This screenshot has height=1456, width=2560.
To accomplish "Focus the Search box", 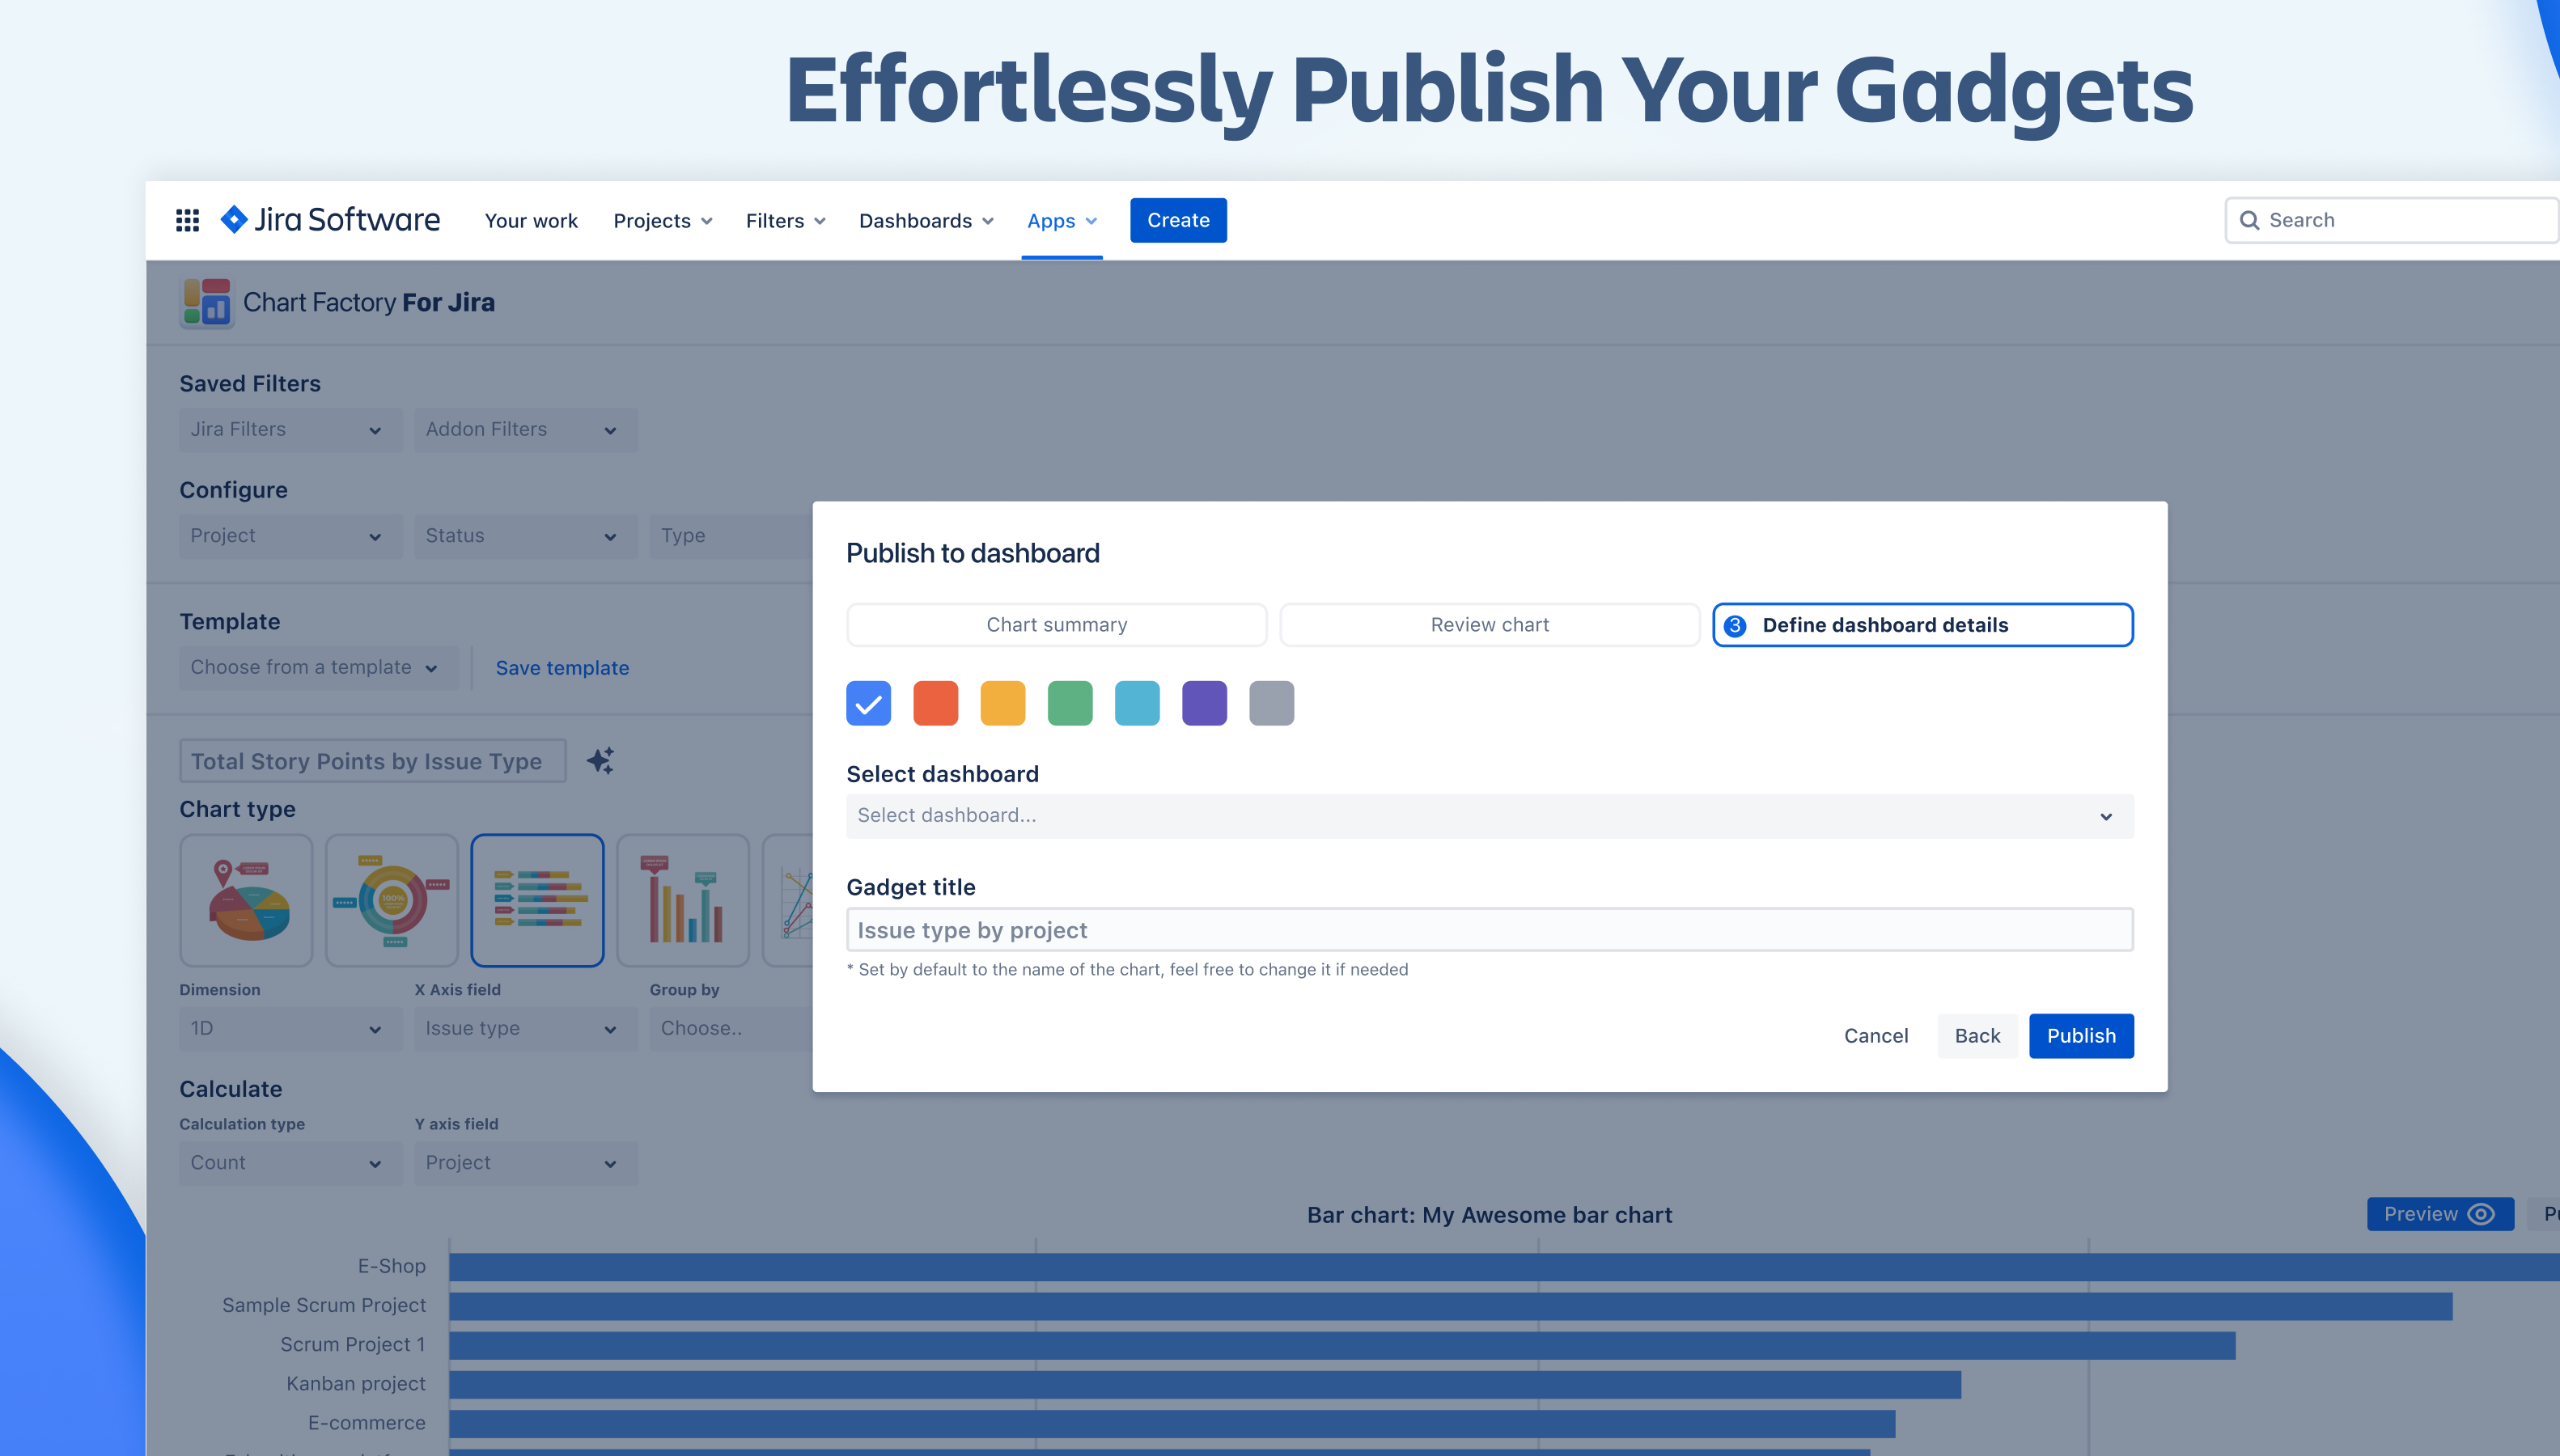I will click(x=2392, y=220).
